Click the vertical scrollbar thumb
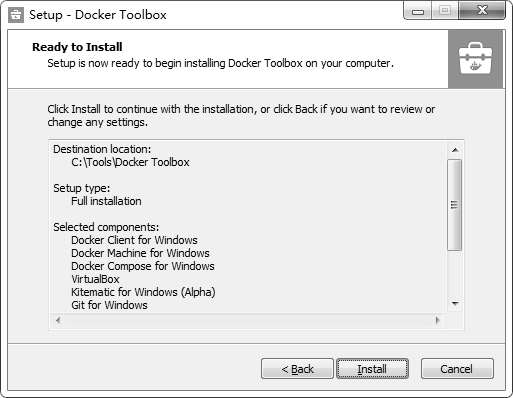This screenshot has height=398, width=513. [x=454, y=205]
